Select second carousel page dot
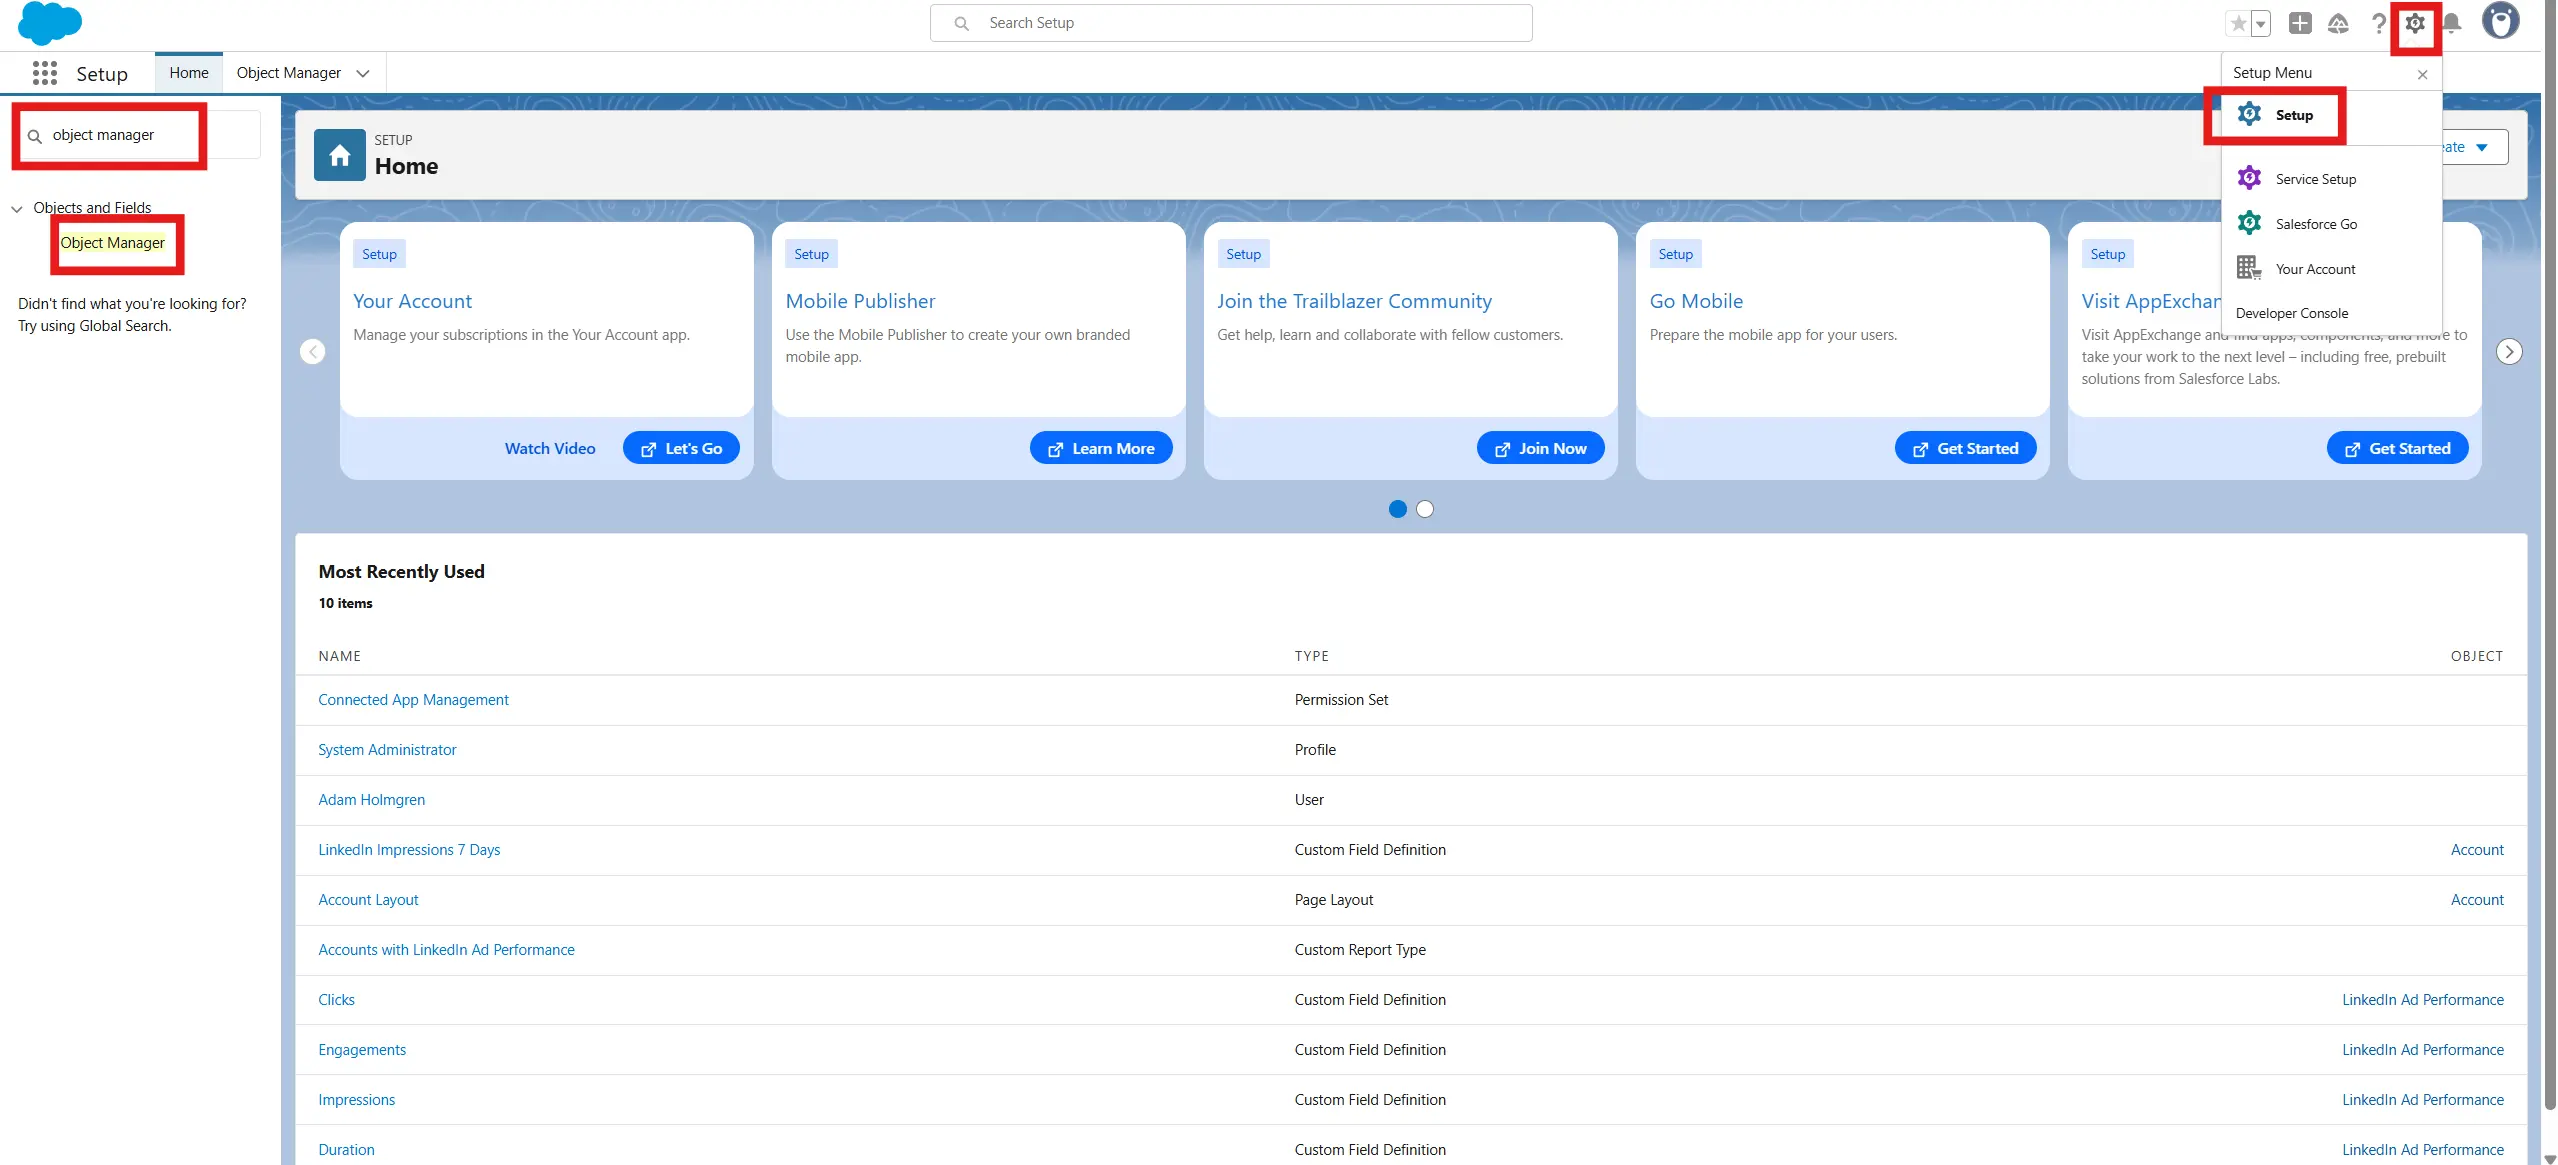 [x=1425, y=509]
